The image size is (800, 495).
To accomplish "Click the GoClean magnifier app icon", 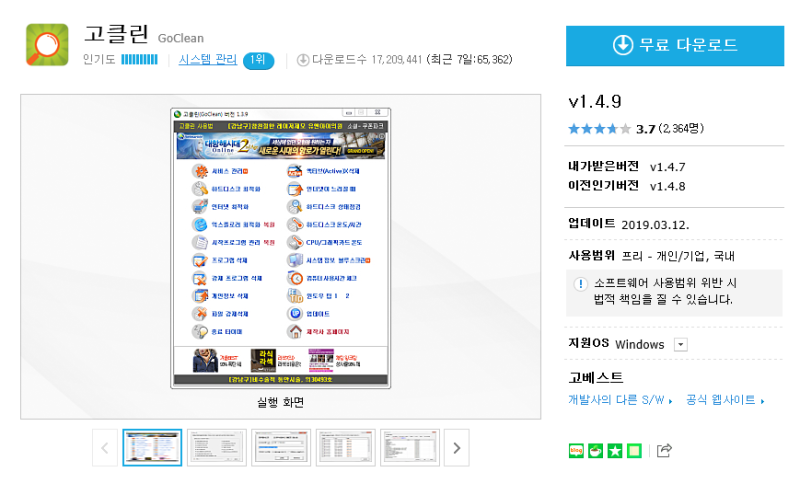I will [x=47, y=45].
